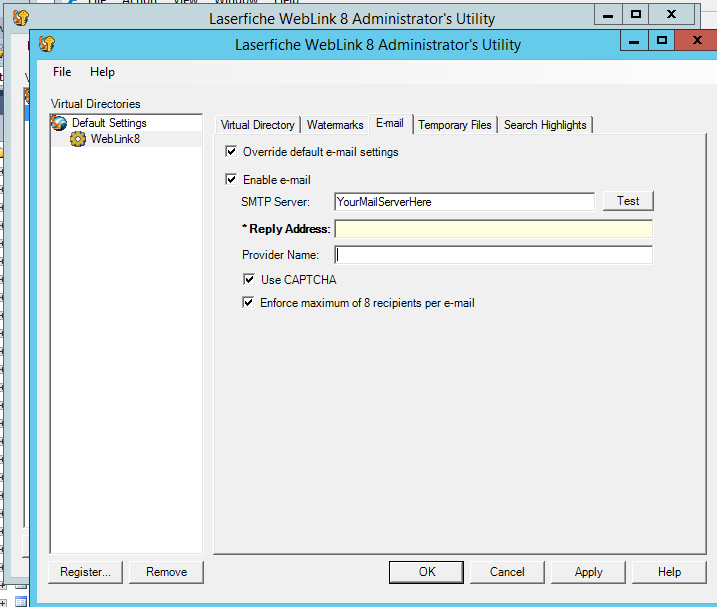This screenshot has height=607, width=717.
Task: Click the Remove button
Action: tap(166, 572)
